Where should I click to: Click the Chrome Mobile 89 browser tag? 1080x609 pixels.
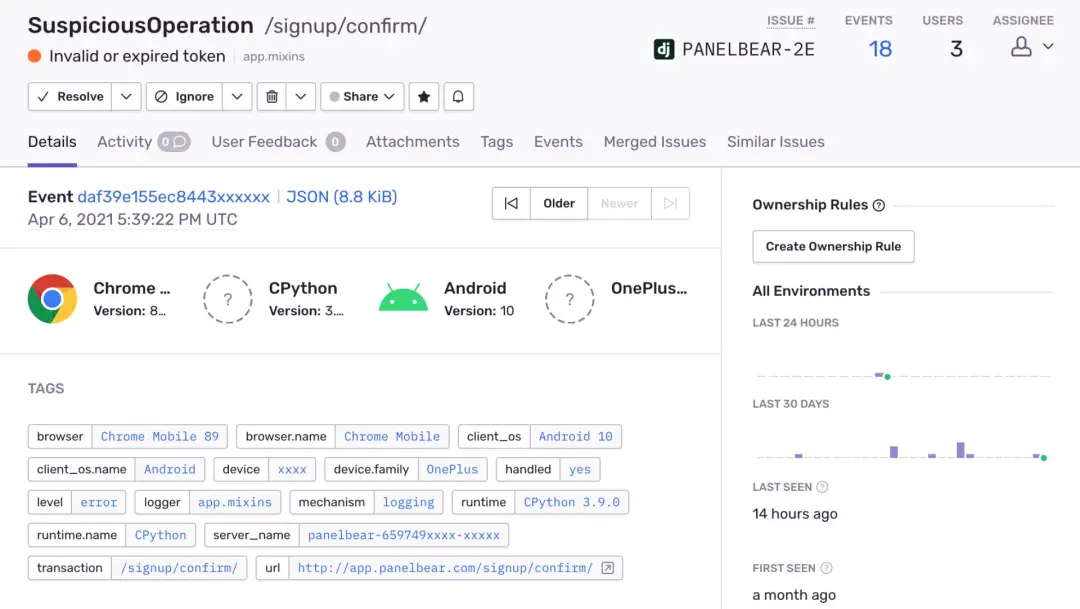point(159,436)
